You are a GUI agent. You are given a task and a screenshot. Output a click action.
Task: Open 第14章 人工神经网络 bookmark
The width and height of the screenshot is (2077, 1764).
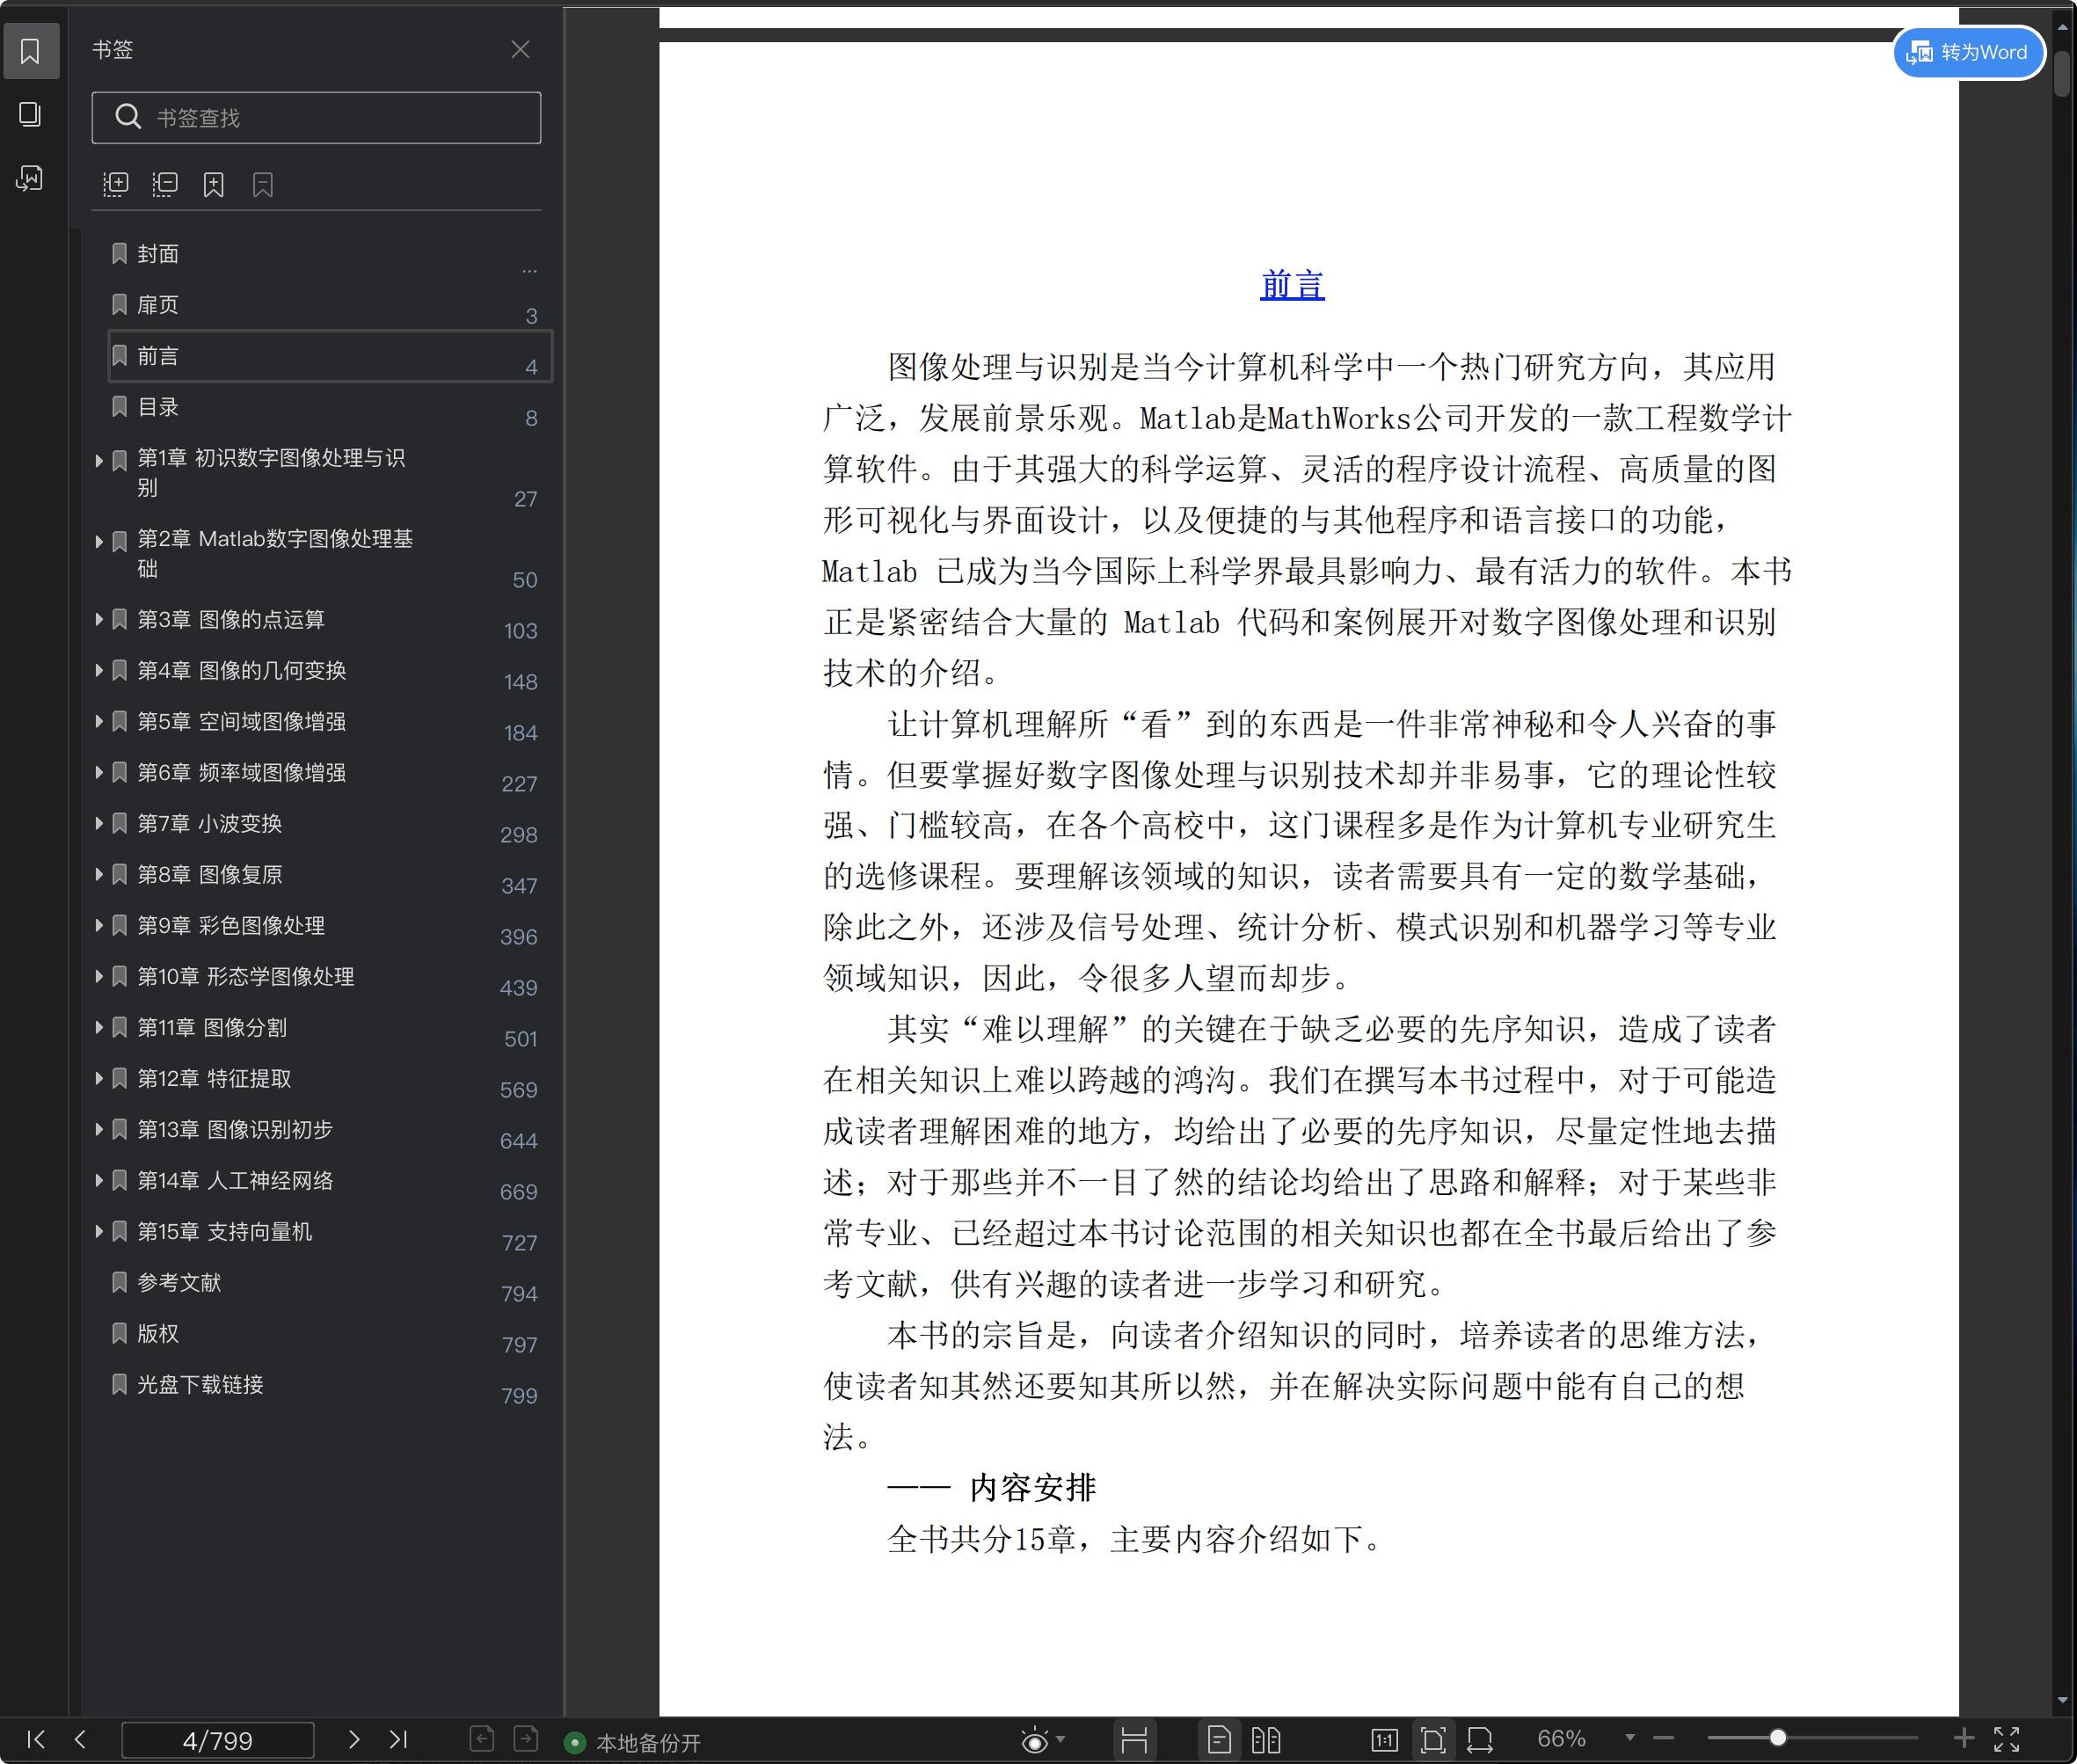(235, 1181)
